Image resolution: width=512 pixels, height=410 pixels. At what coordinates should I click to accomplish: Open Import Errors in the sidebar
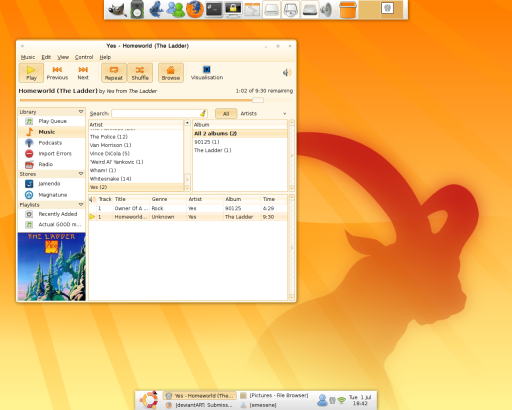pyautogui.click(x=52, y=153)
